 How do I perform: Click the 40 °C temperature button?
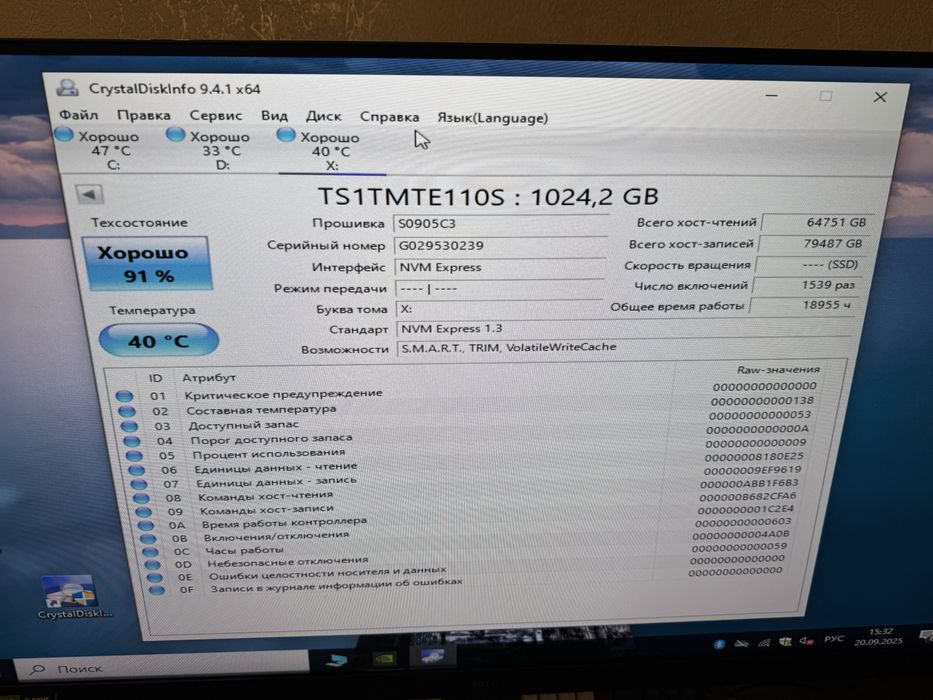(158, 340)
